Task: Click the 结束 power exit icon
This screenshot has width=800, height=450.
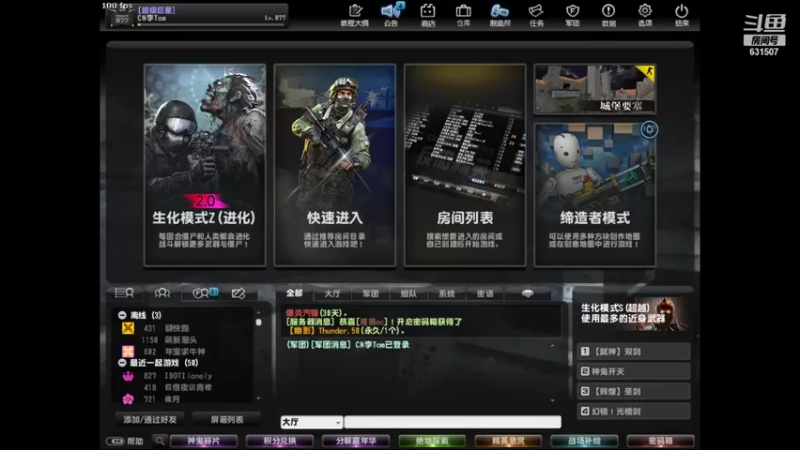Action: click(682, 15)
